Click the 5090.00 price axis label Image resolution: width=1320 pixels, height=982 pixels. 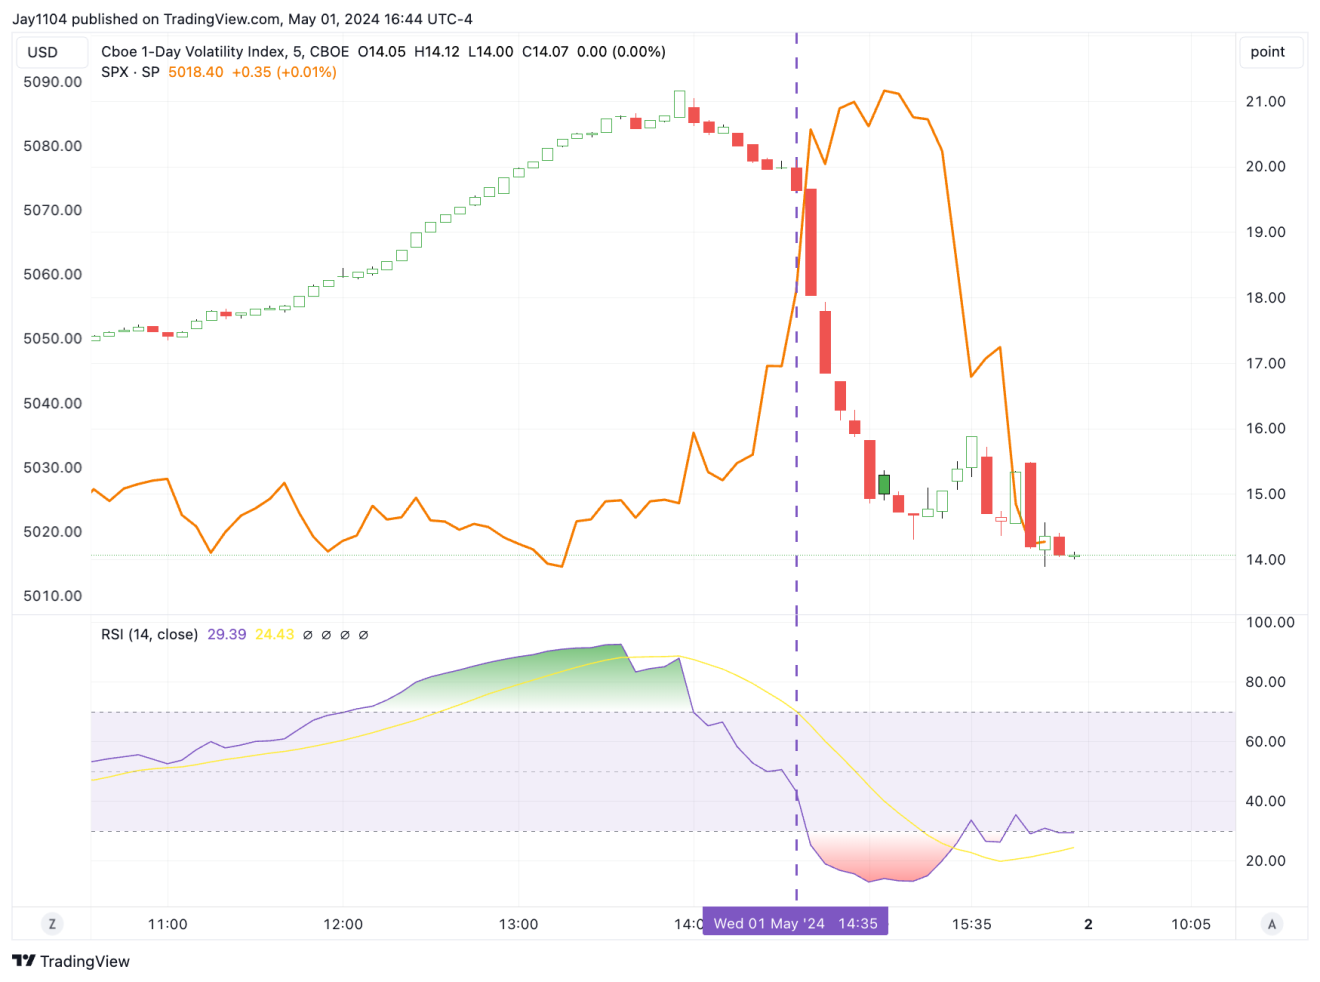[x=53, y=82]
